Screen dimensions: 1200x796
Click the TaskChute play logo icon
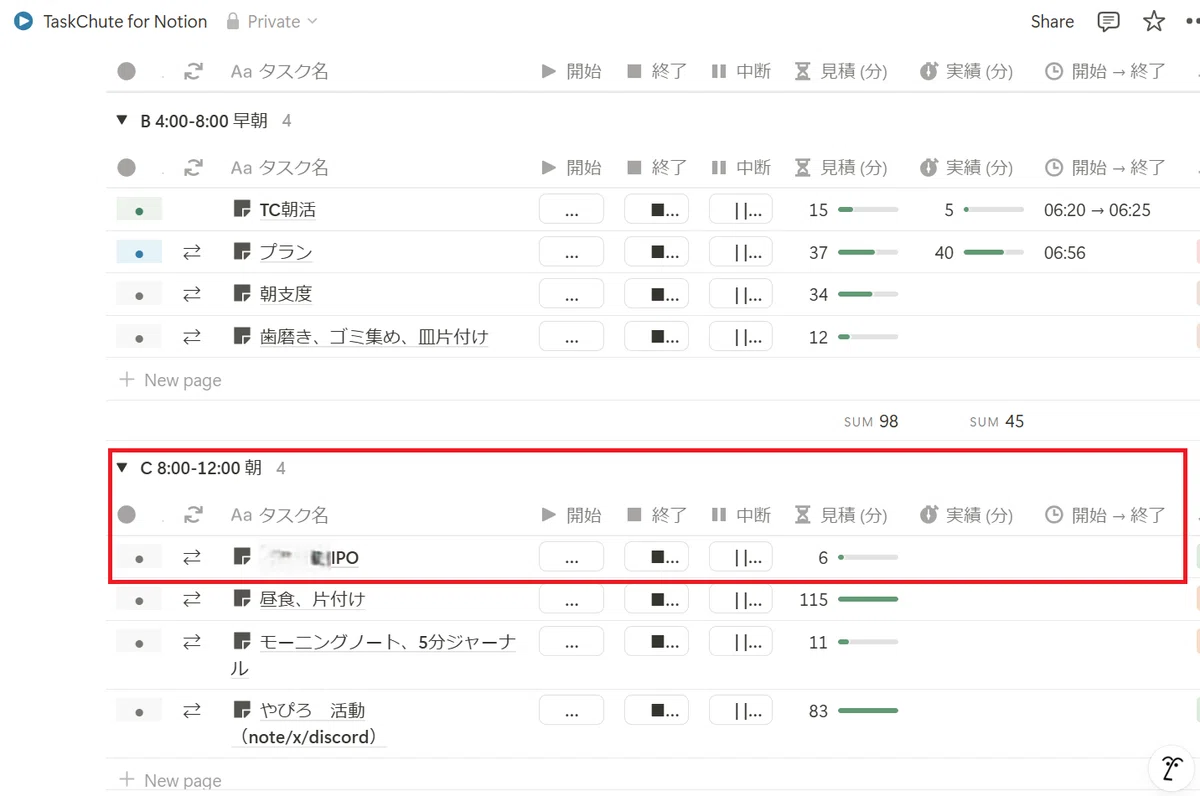point(24,21)
